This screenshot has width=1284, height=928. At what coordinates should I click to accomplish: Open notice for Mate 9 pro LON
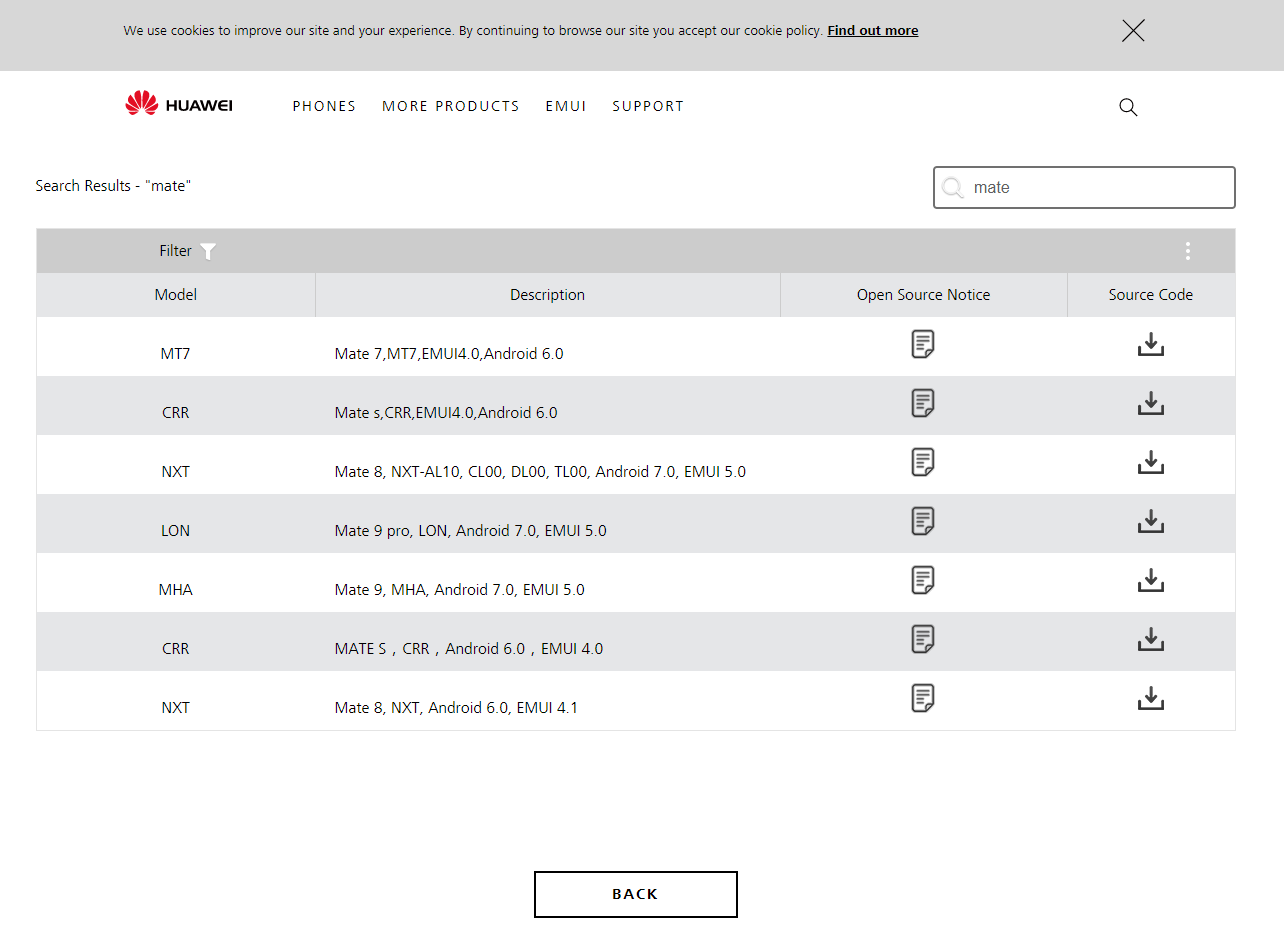click(923, 521)
